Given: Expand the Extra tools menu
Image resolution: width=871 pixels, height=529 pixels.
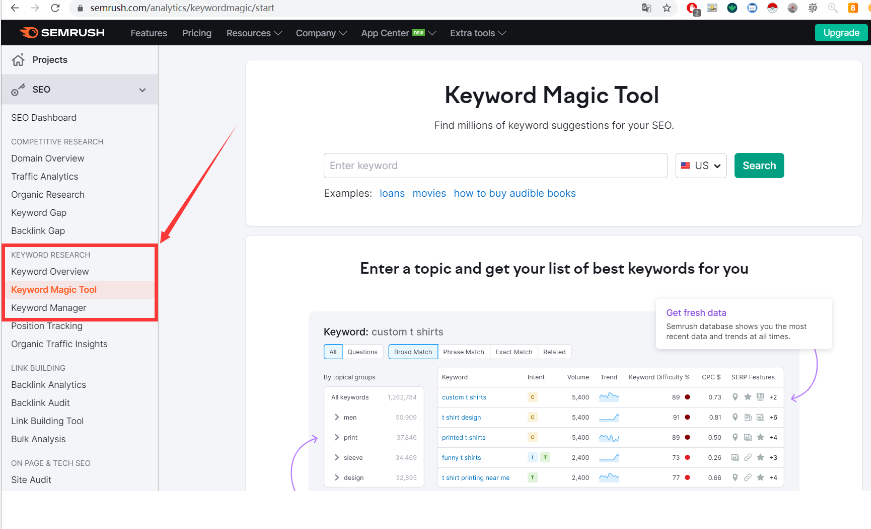Looking at the screenshot, I should 478,33.
